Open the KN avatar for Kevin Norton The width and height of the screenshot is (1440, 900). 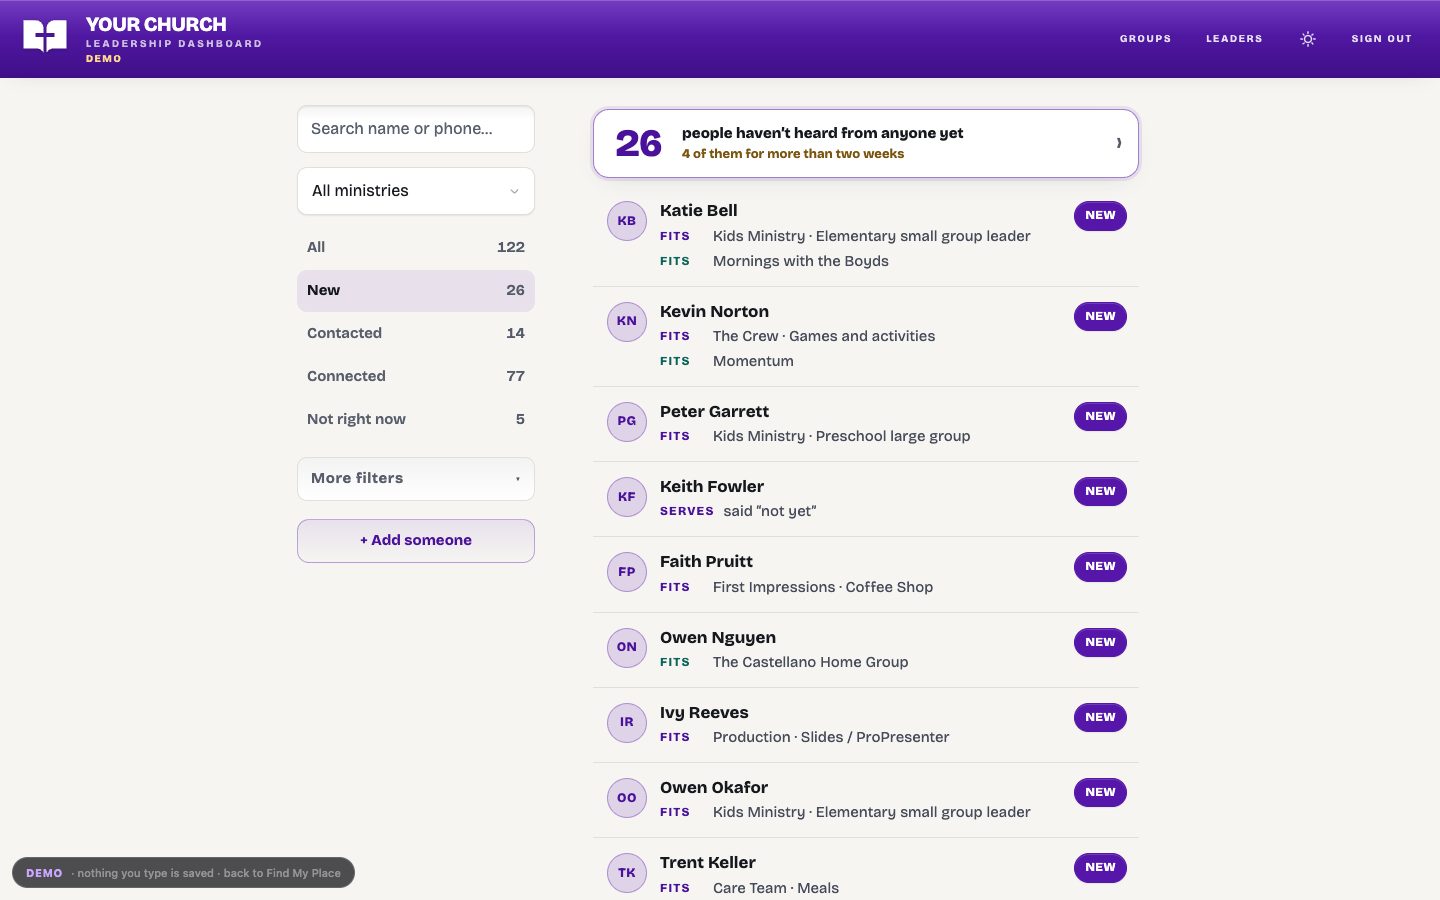coord(627,321)
